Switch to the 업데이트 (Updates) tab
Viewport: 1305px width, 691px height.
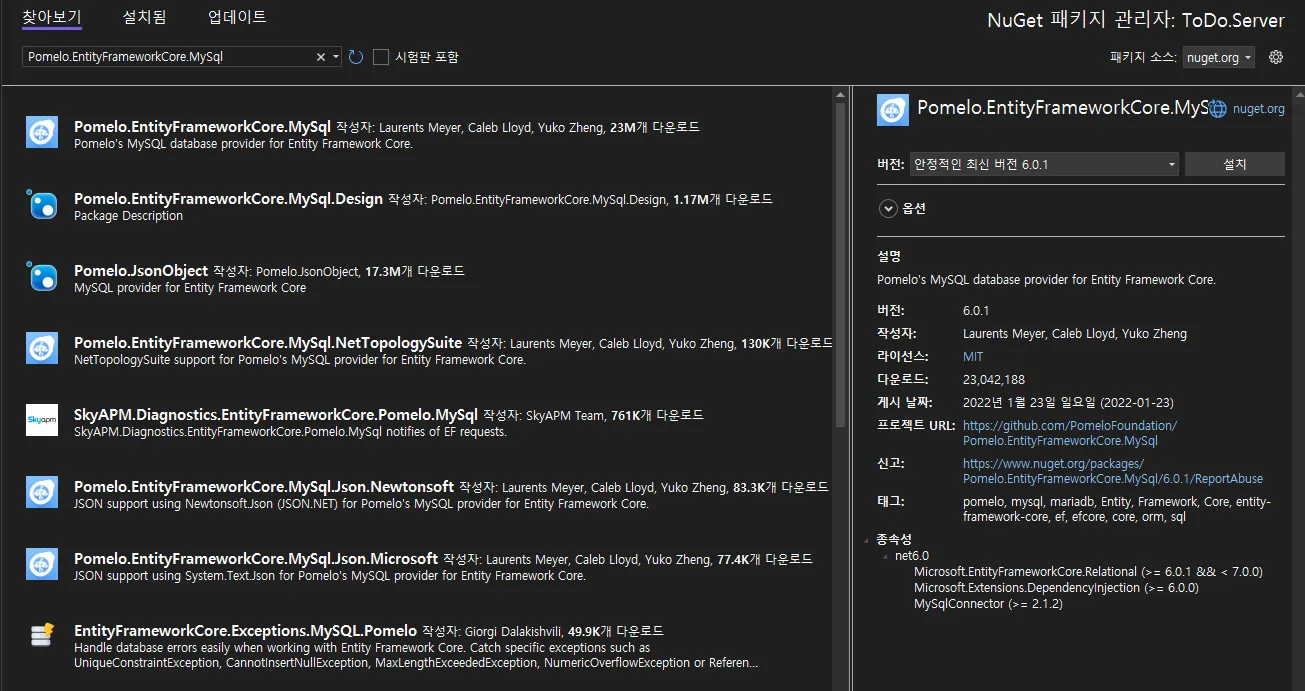click(237, 17)
